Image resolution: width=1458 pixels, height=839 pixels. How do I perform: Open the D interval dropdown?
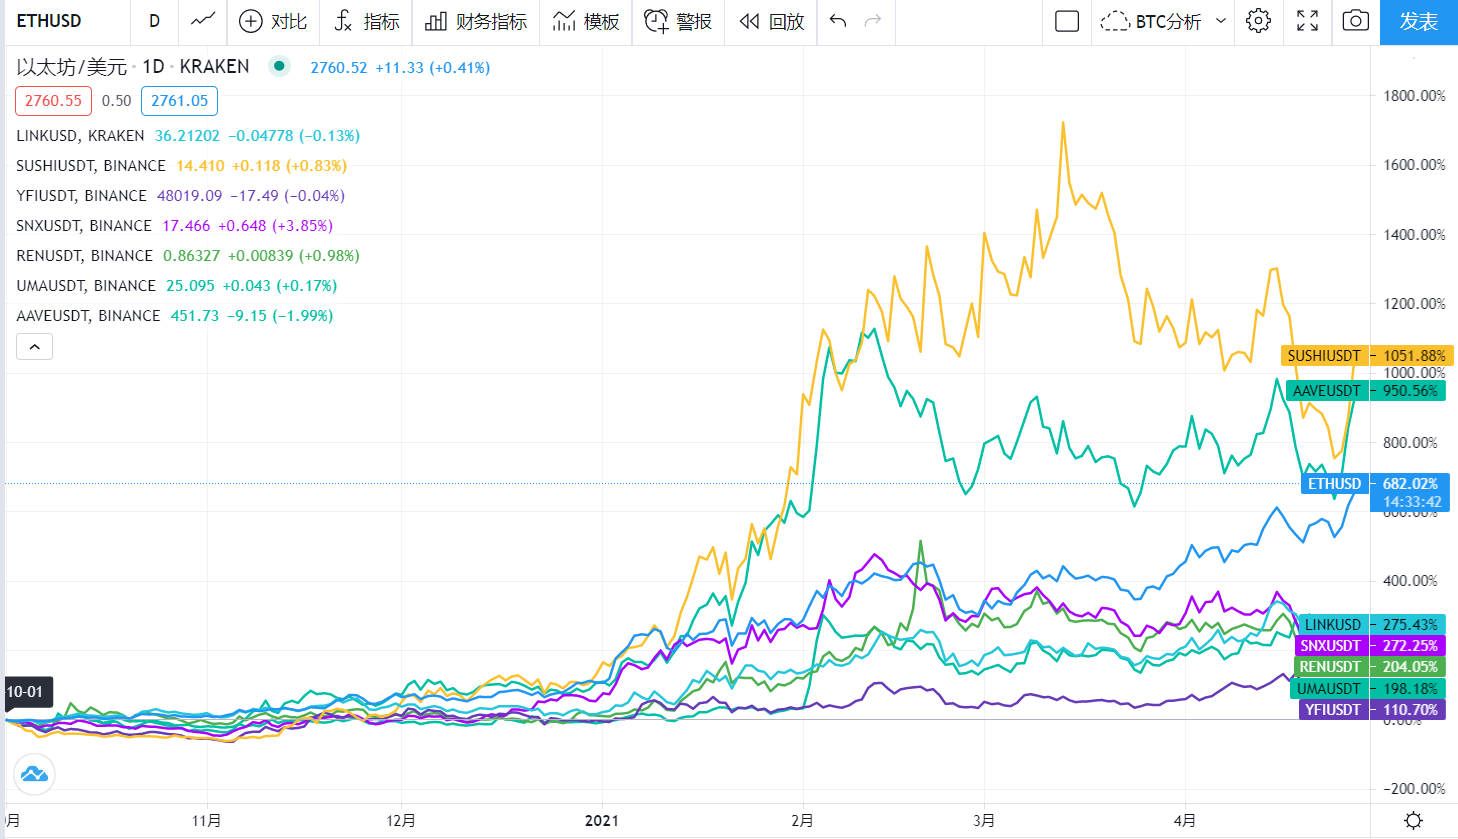click(154, 22)
